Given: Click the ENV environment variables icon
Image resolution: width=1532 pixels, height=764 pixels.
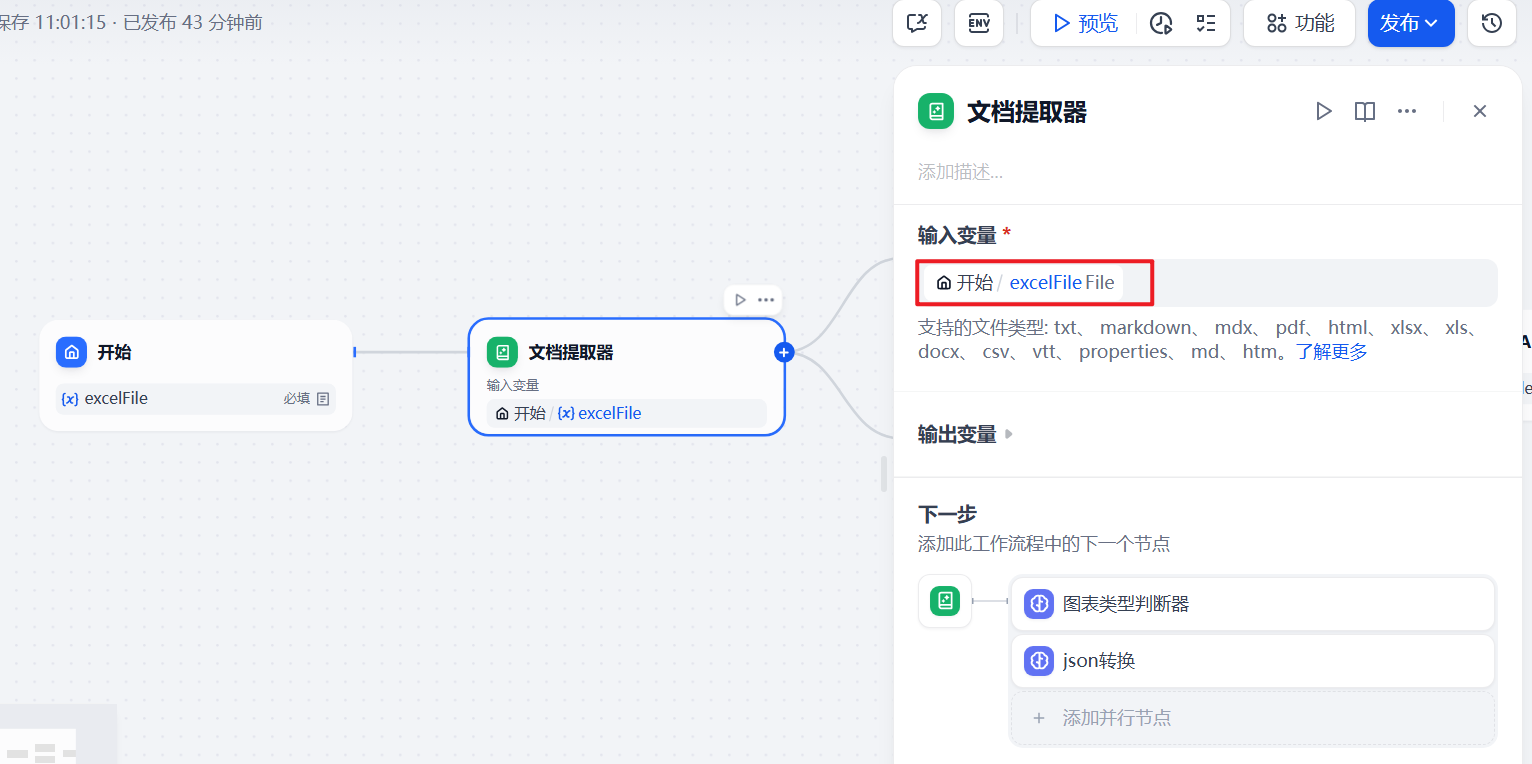Looking at the screenshot, I should pos(978,23).
